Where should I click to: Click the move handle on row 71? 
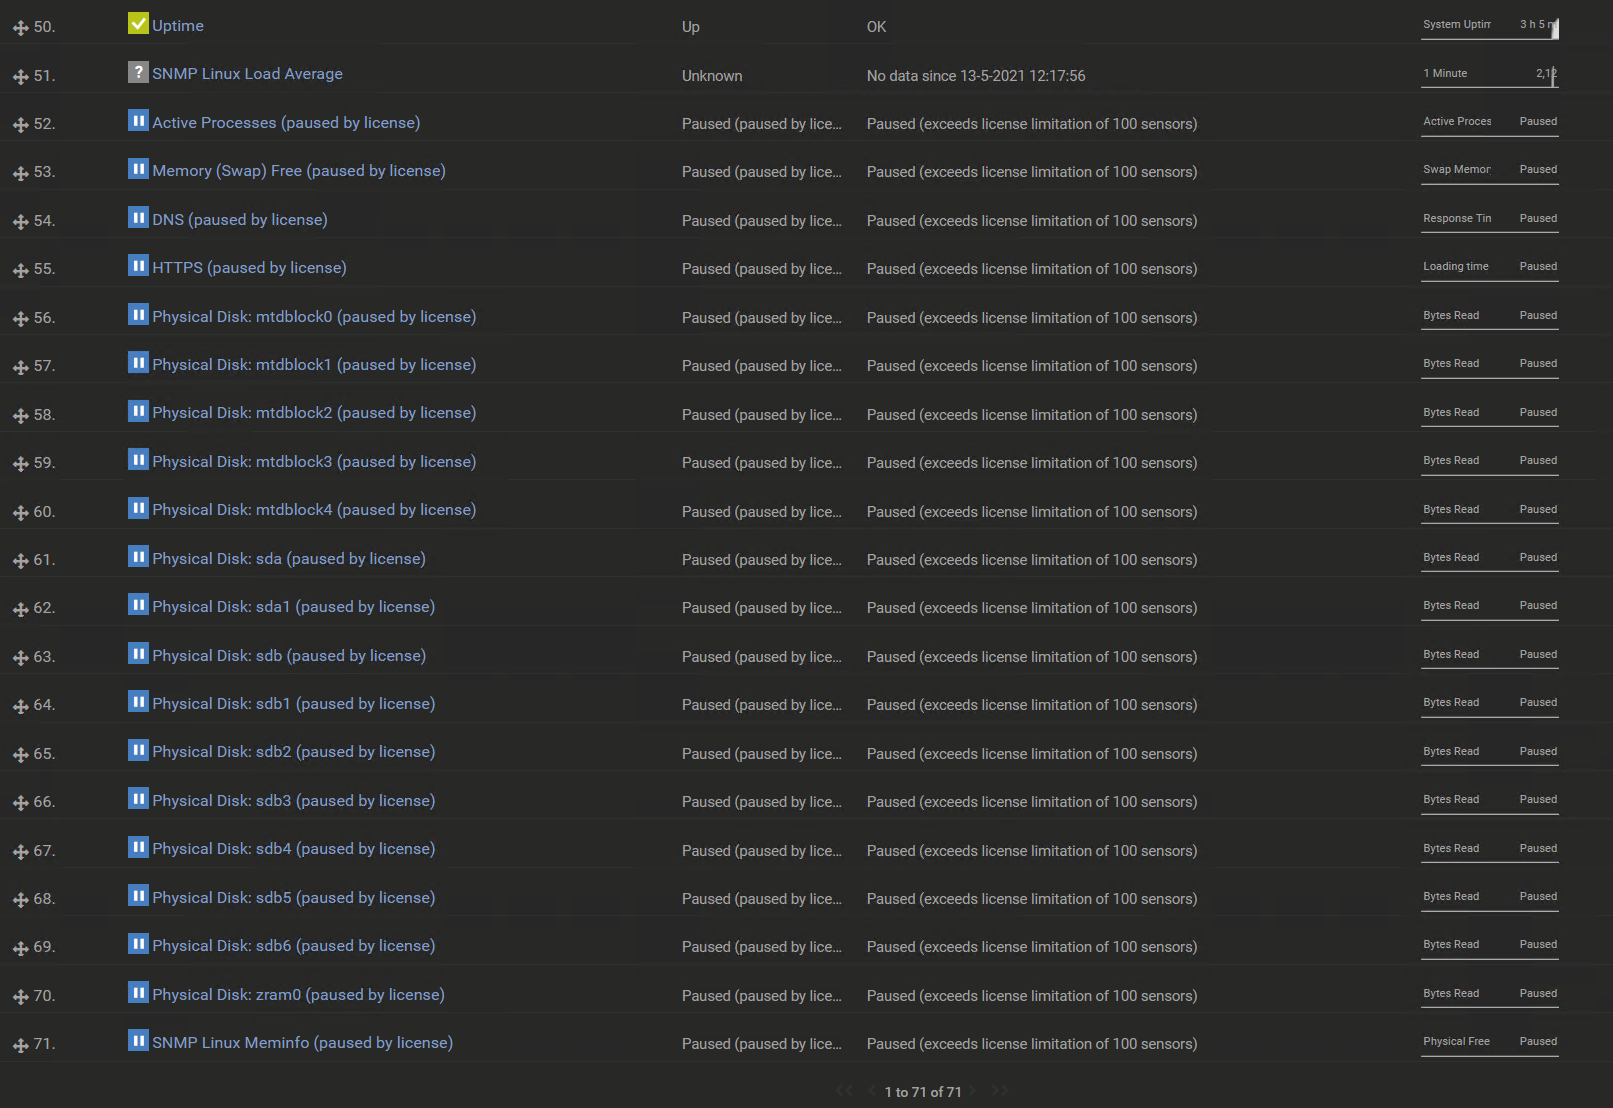(20, 1045)
